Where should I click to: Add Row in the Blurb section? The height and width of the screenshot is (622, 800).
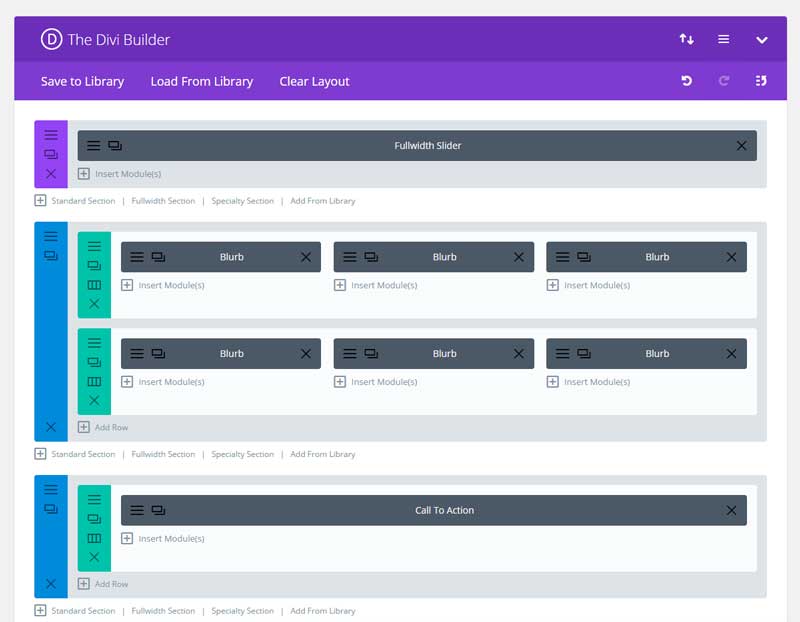pos(103,427)
